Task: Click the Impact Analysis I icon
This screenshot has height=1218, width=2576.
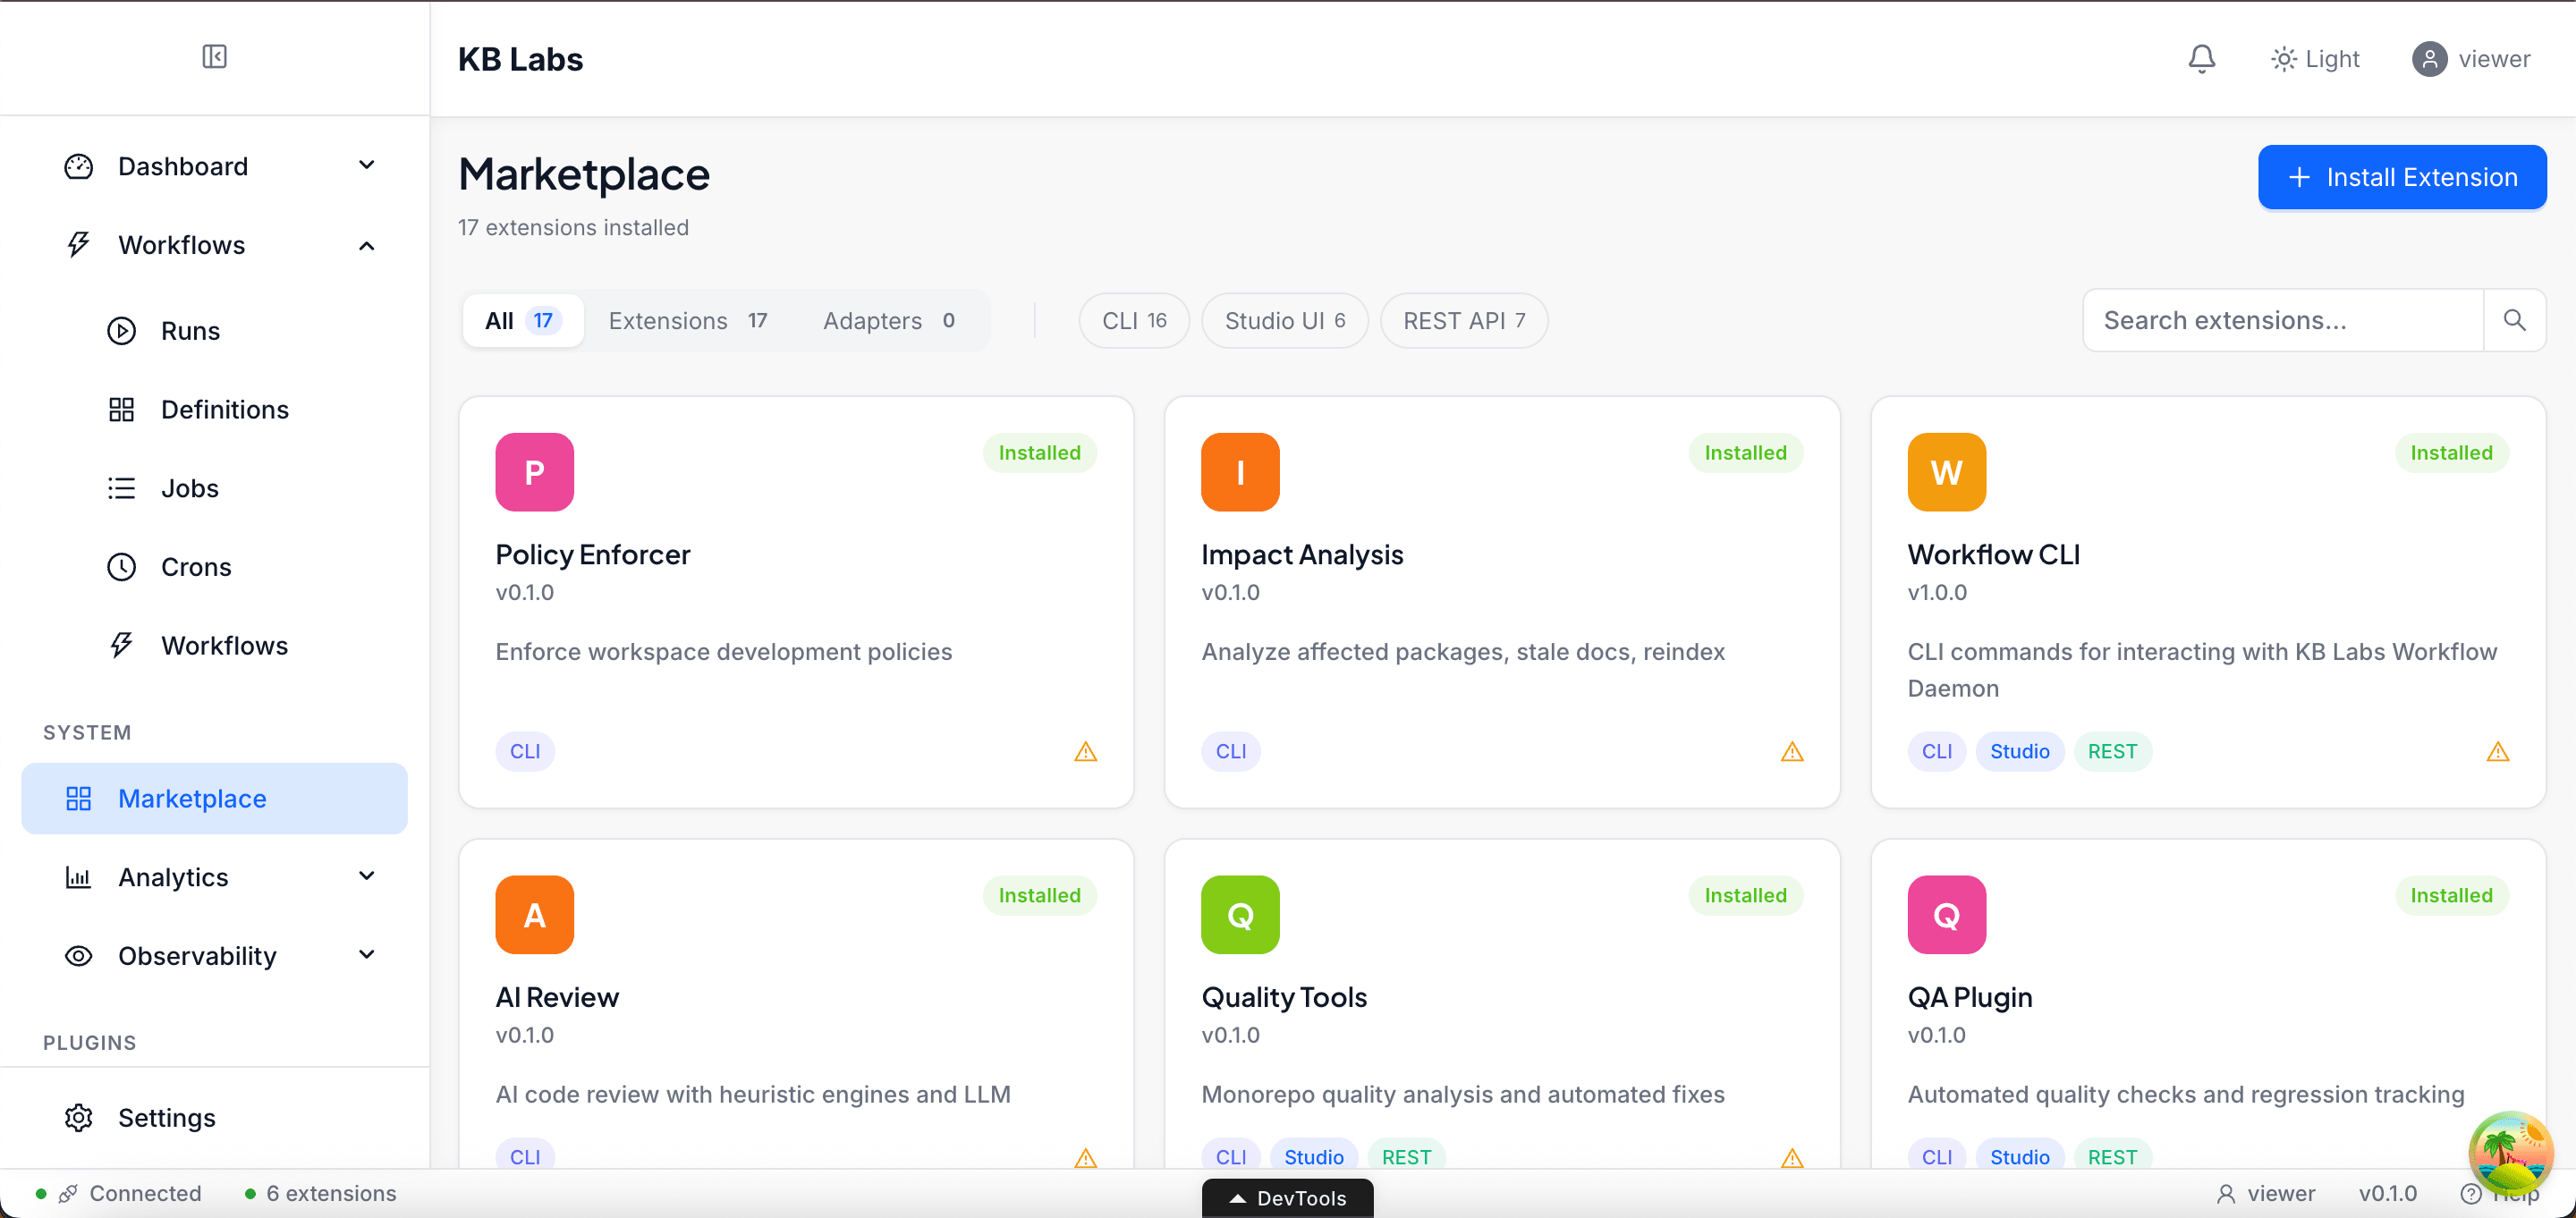Action: point(1240,472)
